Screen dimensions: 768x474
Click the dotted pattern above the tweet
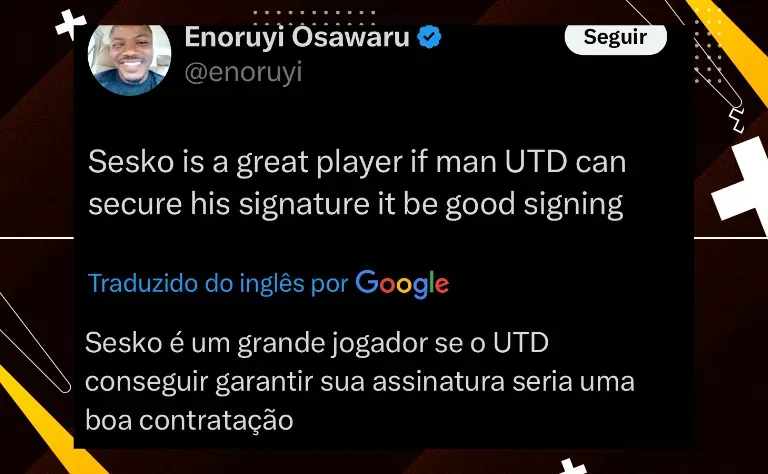pos(314,18)
